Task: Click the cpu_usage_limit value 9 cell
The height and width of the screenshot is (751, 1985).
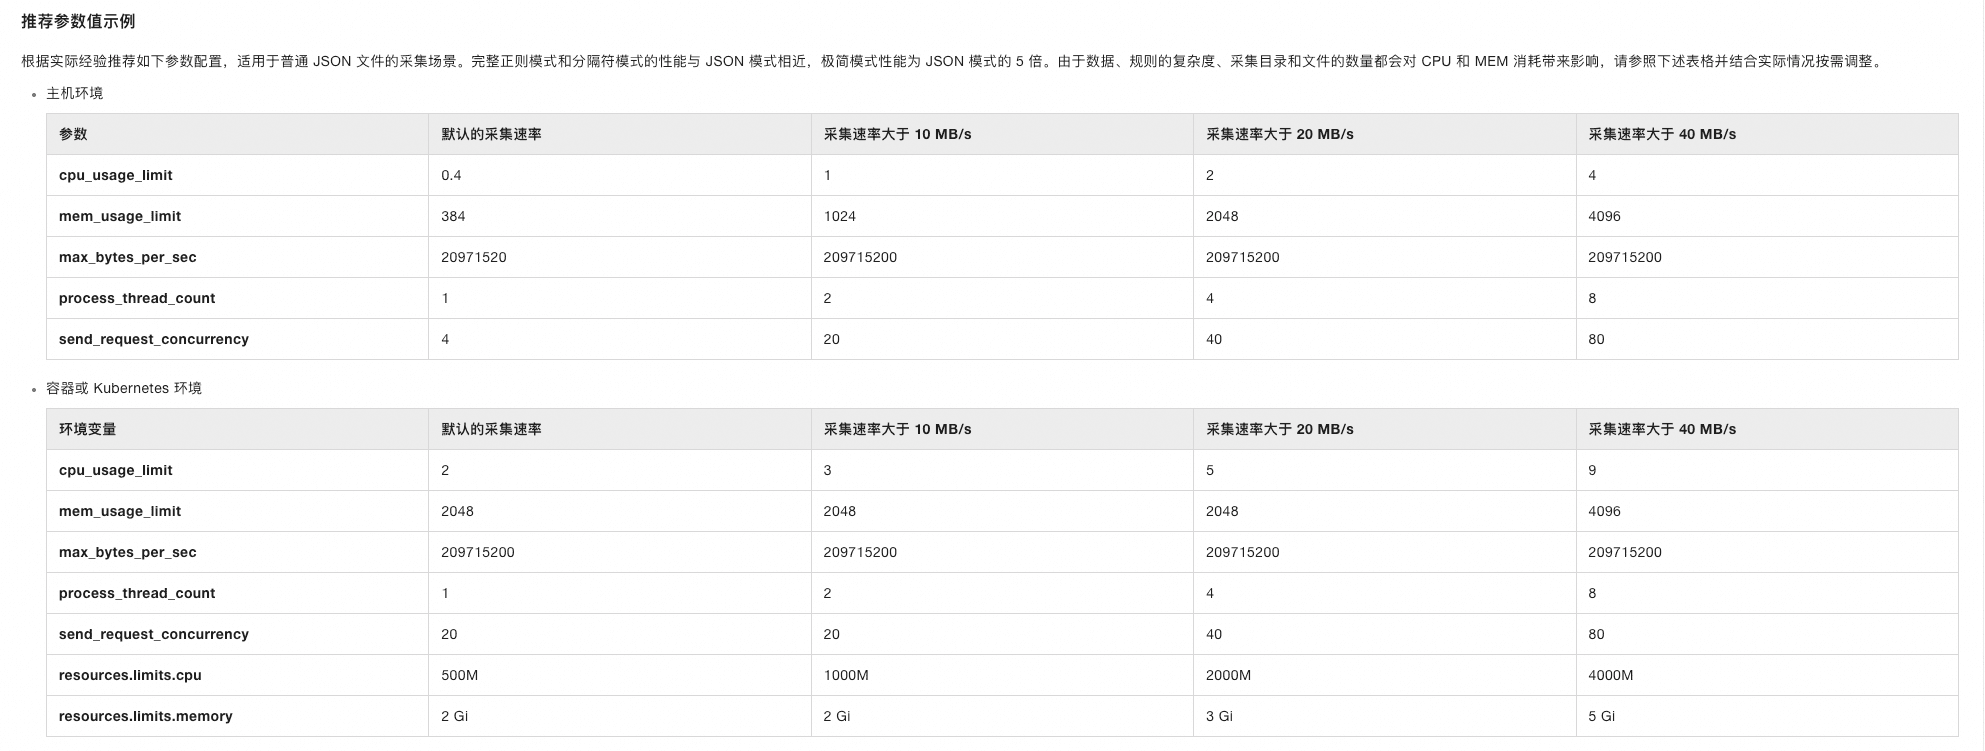Action: coord(1592,470)
